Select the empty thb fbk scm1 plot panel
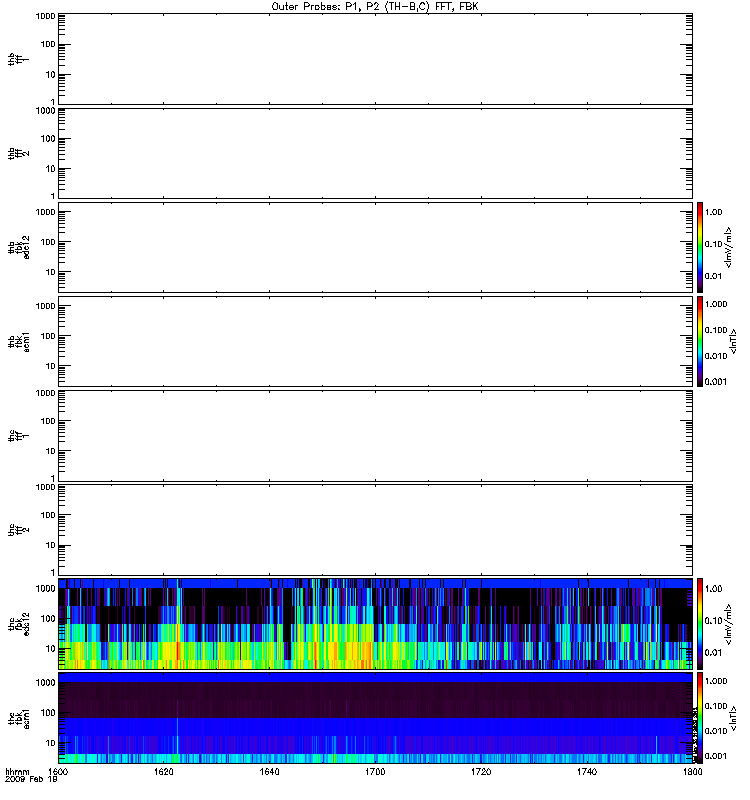The width and height of the screenshot is (750, 800). 375,341
